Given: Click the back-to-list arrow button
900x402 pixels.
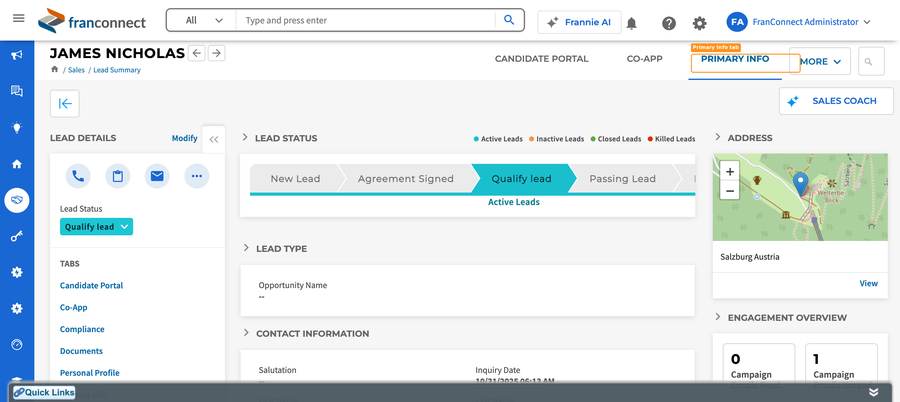Looking at the screenshot, I should pyautogui.click(x=65, y=103).
